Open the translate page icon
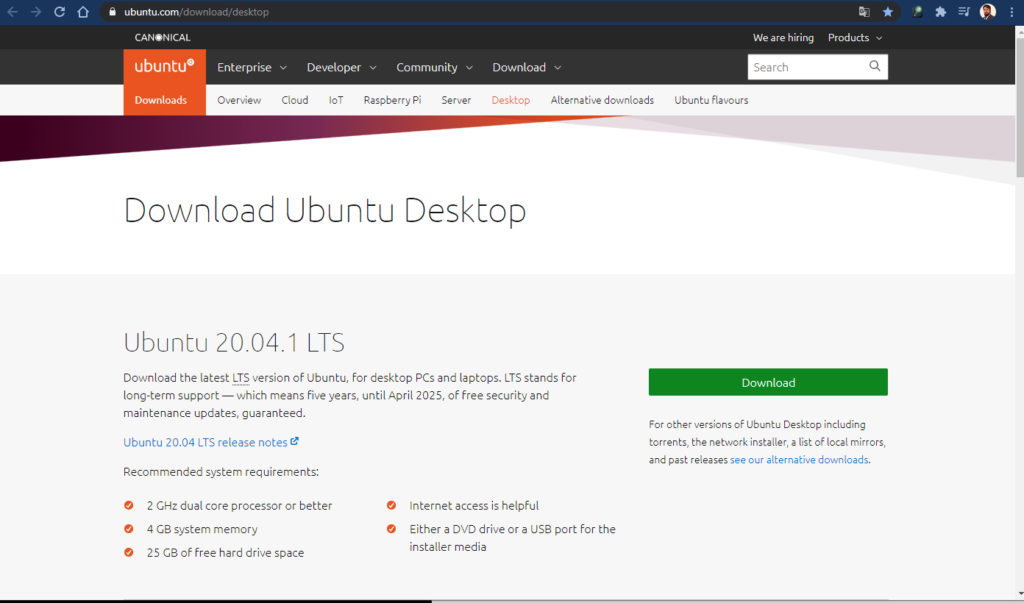 pyautogui.click(x=864, y=12)
